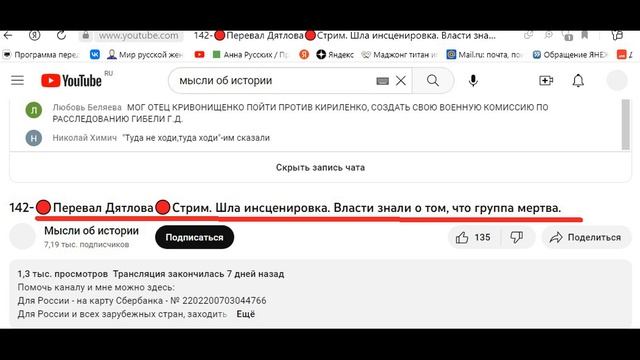Open the 'Анна Русских' bookmark
The image size is (640, 360).
(x=251, y=54)
